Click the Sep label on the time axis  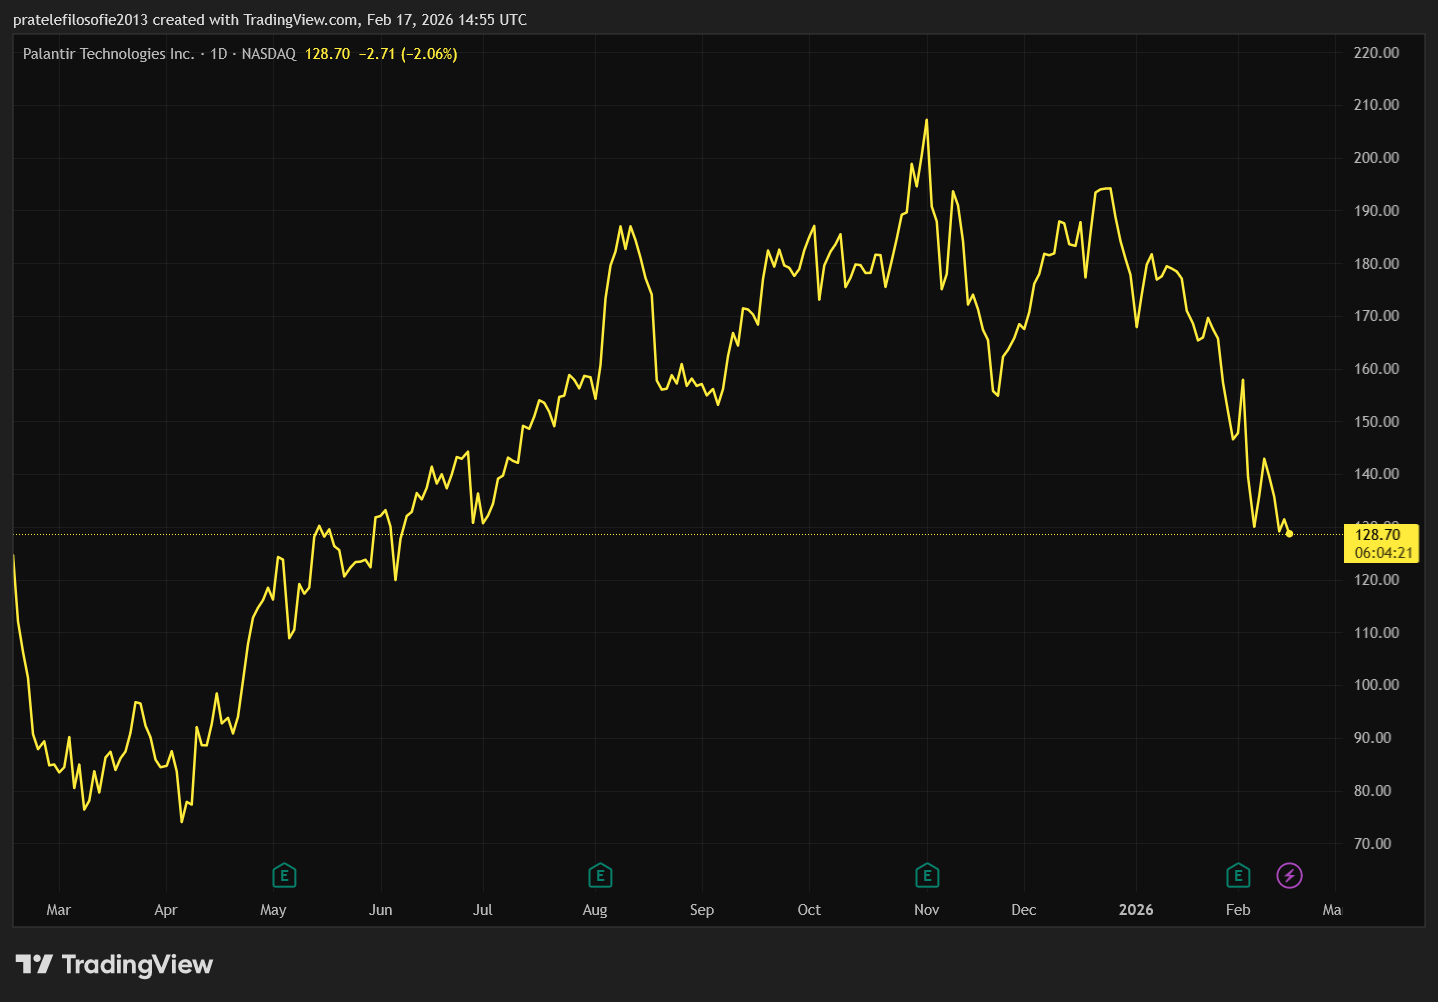click(702, 910)
